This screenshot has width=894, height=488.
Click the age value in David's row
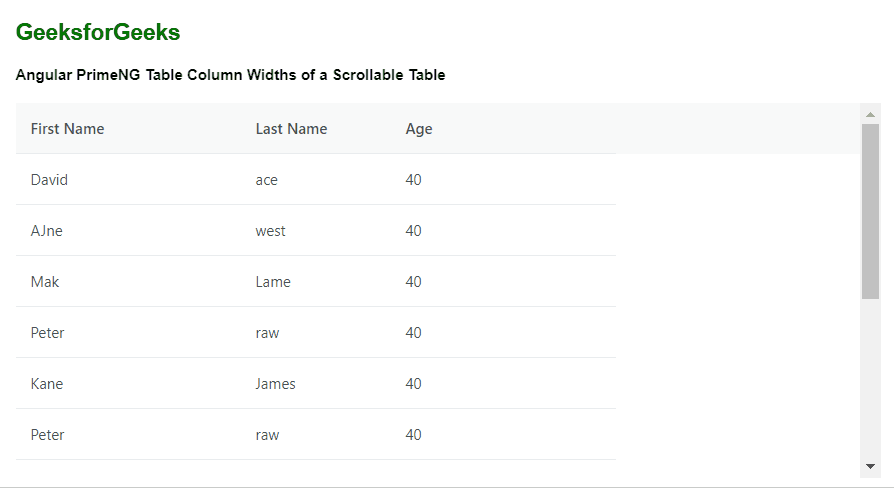pos(413,180)
